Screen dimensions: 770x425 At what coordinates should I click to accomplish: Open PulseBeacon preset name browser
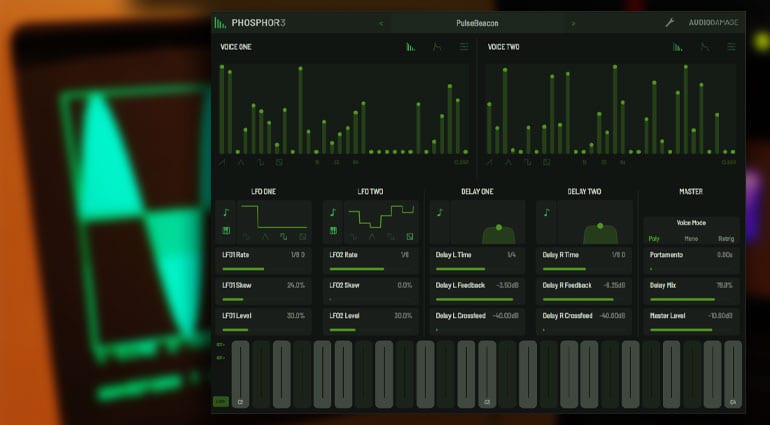pos(477,23)
